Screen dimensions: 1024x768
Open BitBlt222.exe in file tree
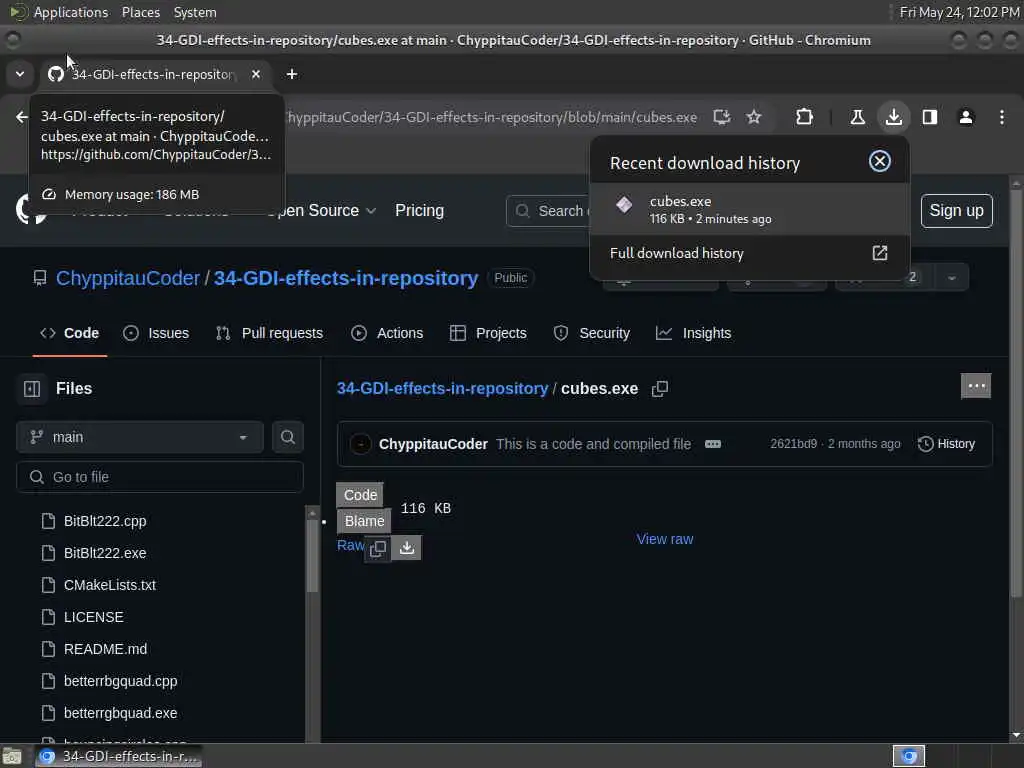click(105, 553)
